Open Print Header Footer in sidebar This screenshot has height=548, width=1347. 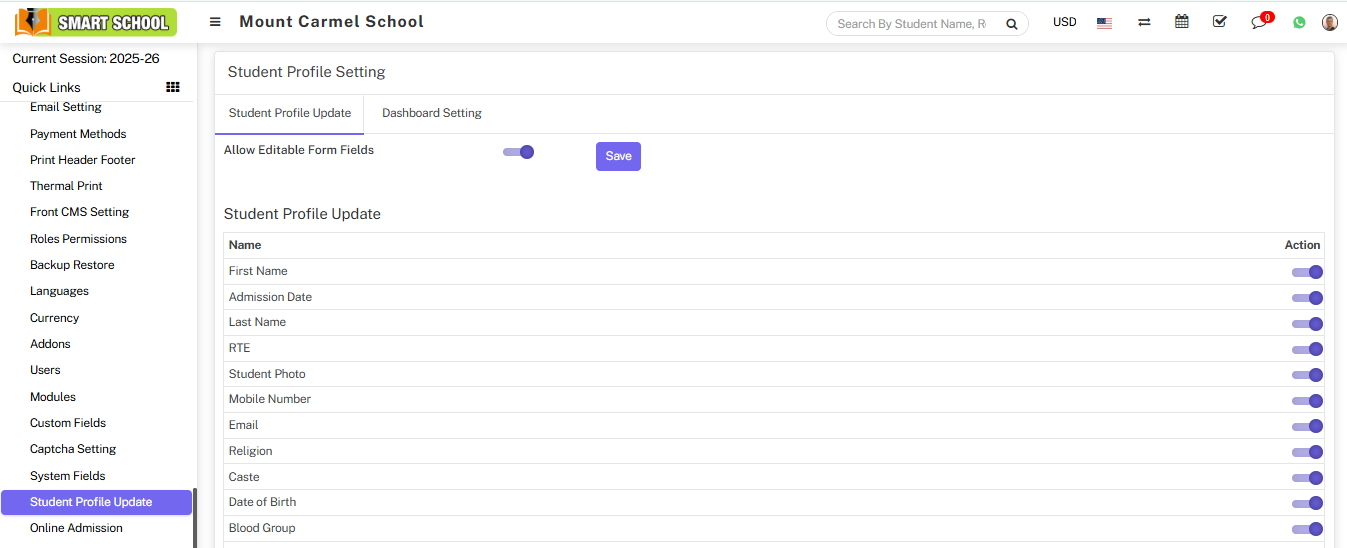point(82,160)
